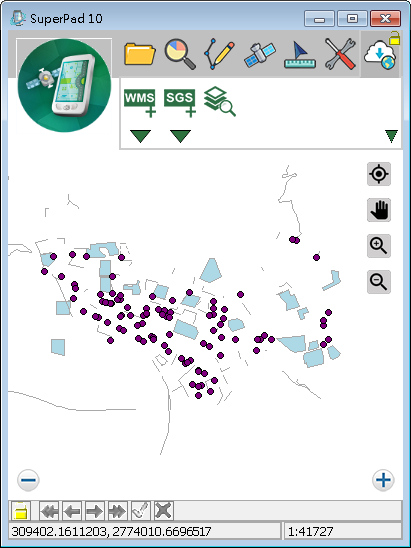Select the measure ruler navigation icon
The width and height of the screenshot is (411, 548).
point(300,54)
